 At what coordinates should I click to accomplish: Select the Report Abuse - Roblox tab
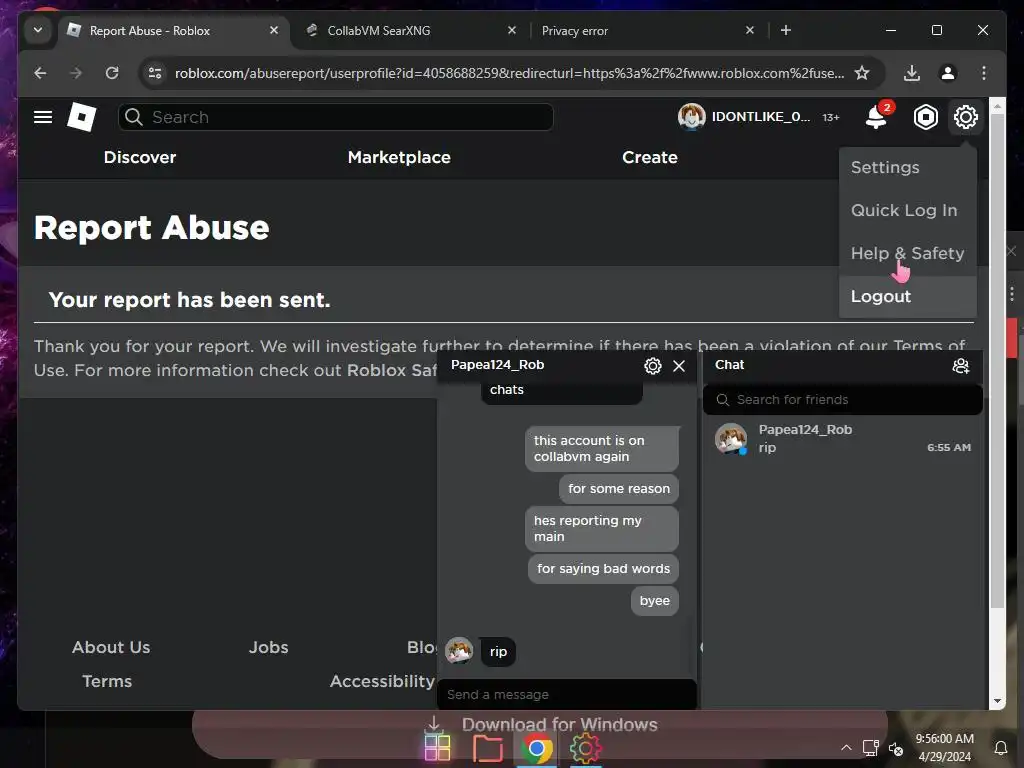point(150,31)
